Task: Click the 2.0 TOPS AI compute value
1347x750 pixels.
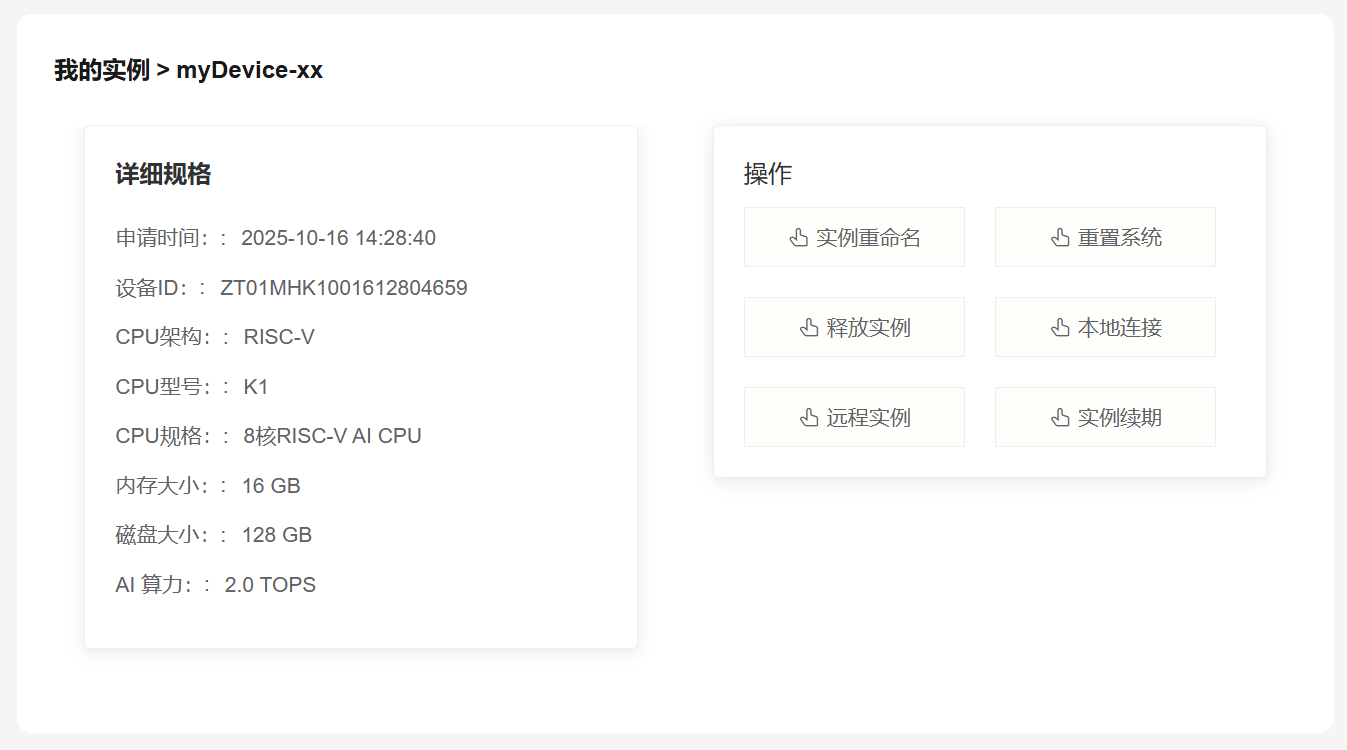Action: tap(270, 585)
